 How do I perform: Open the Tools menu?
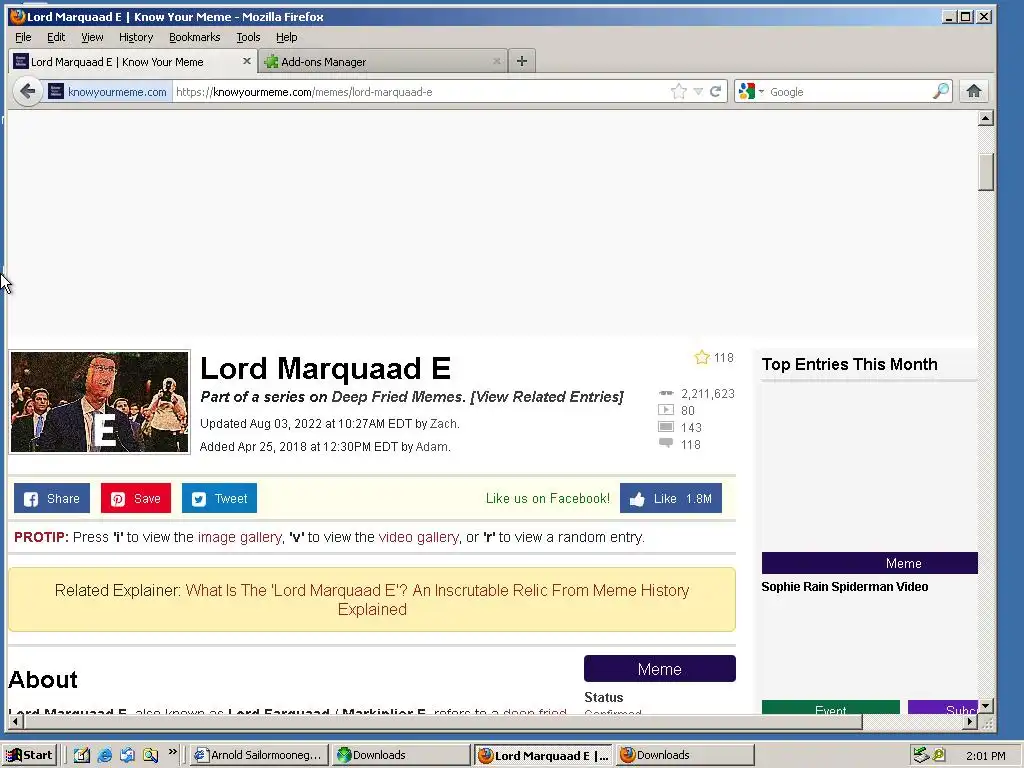pos(248,37)
